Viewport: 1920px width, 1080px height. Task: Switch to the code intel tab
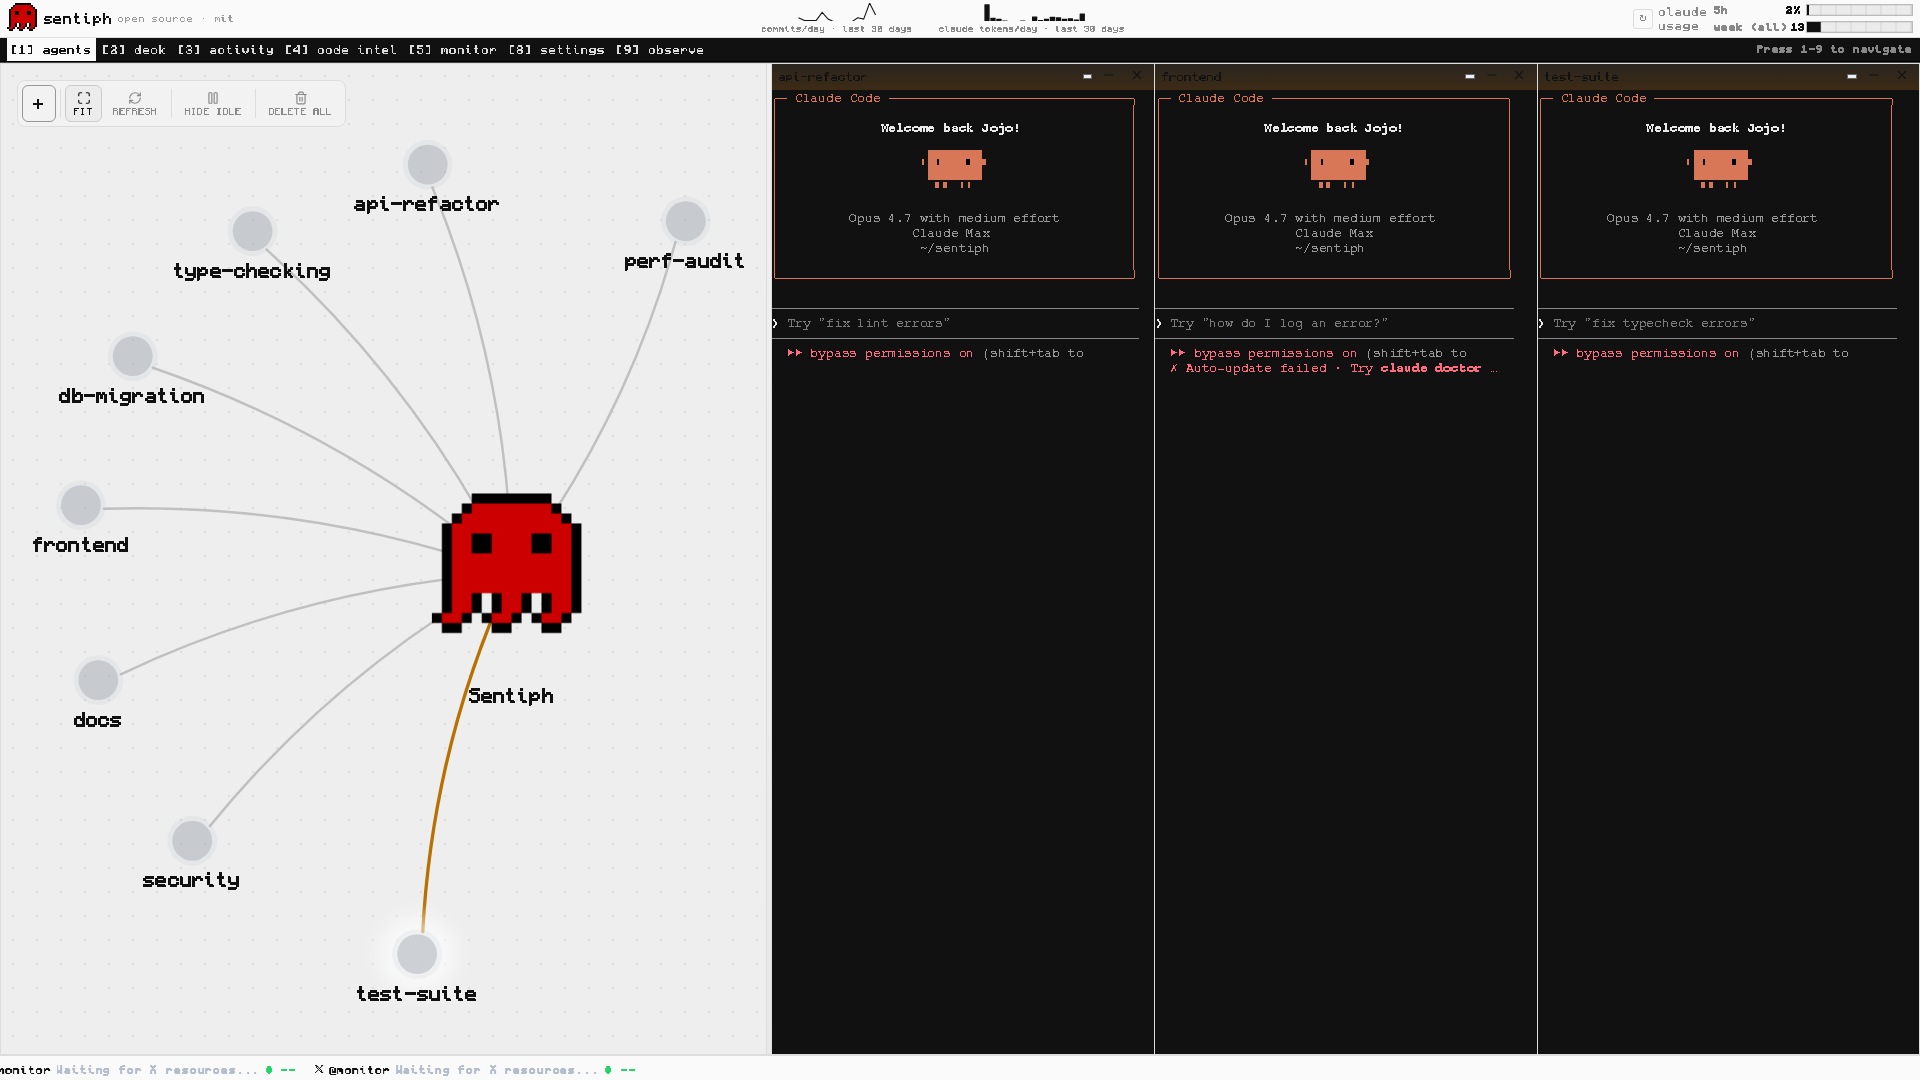(341, 50)
